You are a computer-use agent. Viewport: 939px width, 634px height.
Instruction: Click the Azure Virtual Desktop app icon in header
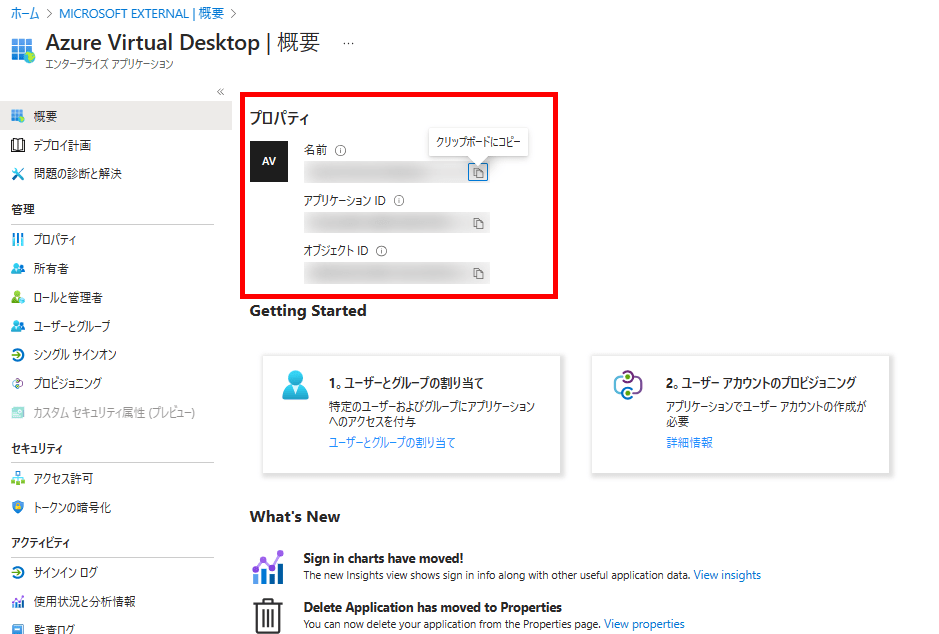pyautogui.click(x=23, y=50)
